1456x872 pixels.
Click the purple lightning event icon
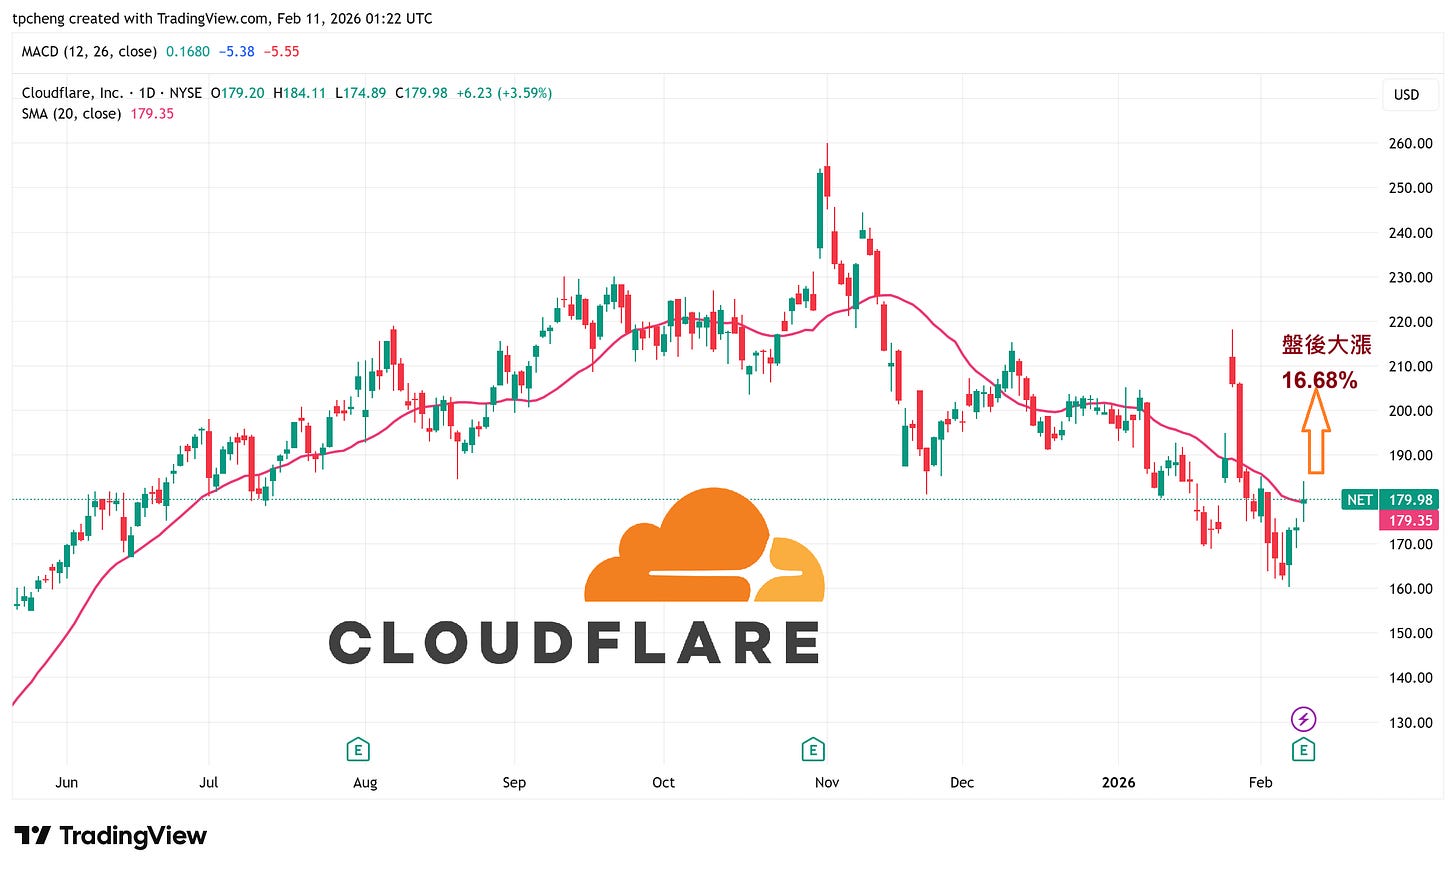(x=1303, y=719)
